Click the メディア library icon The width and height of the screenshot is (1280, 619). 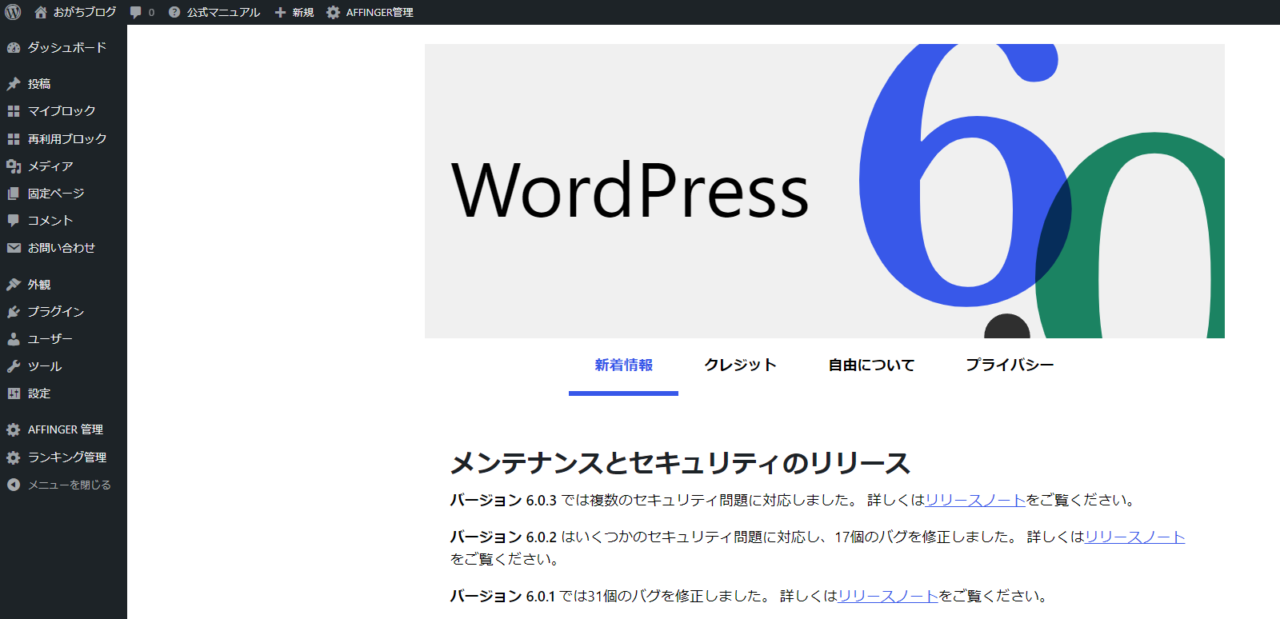(x=14, y=166)
